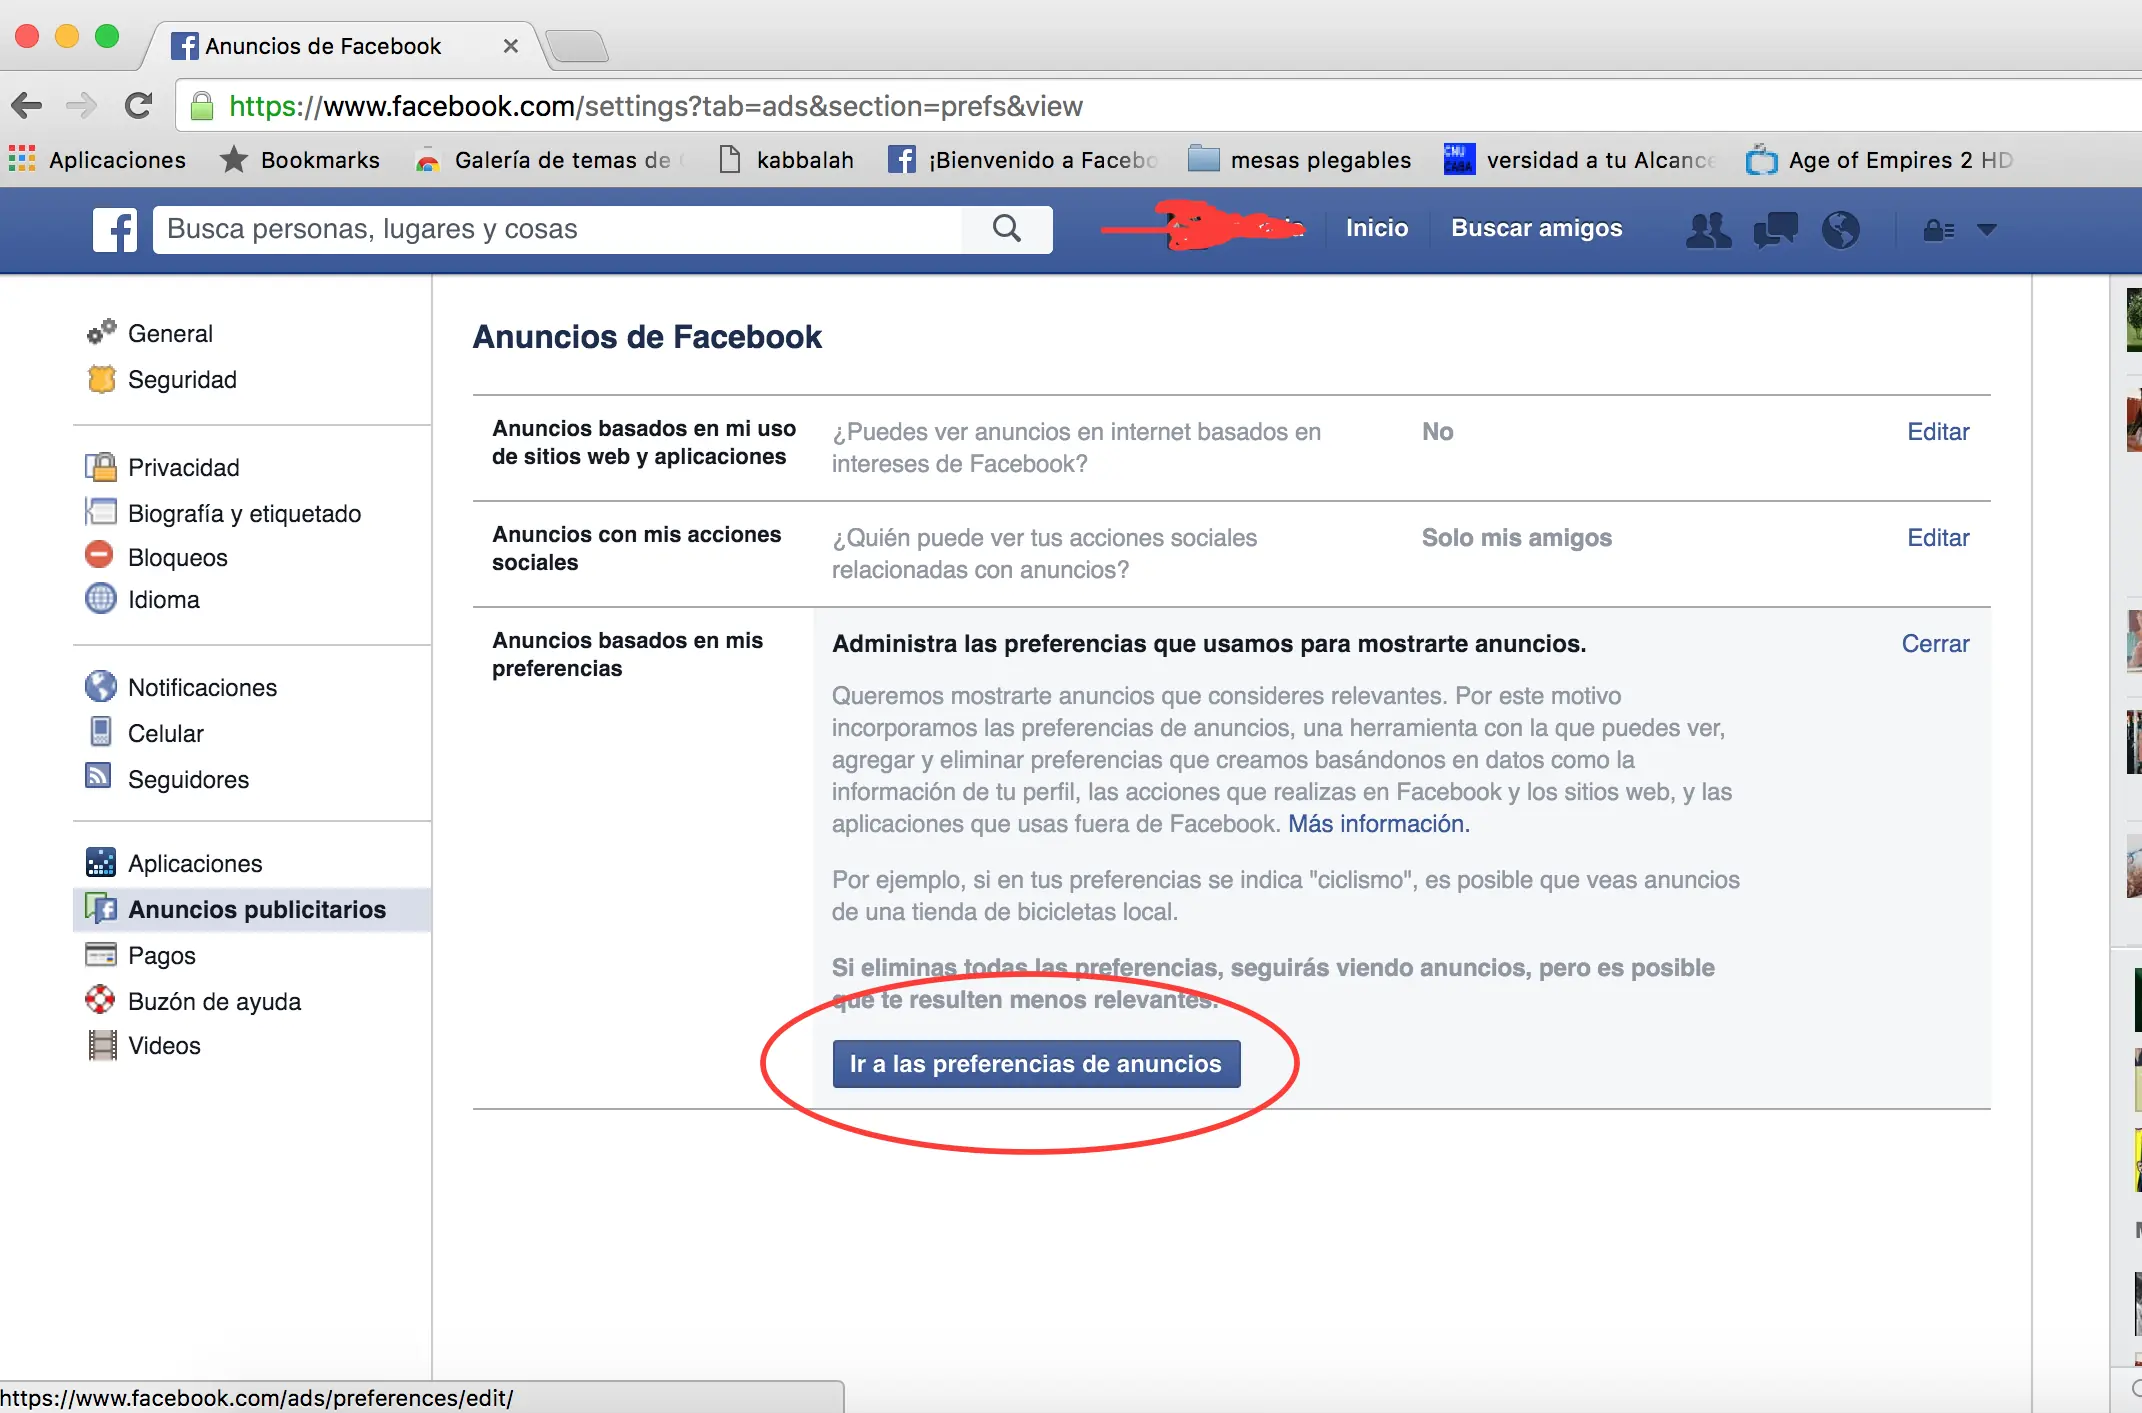Image resolution: width=2142 pixels, height=1413 pixels.
Task: Open the Galería de temas bookmark
Action: pos(550,160)
